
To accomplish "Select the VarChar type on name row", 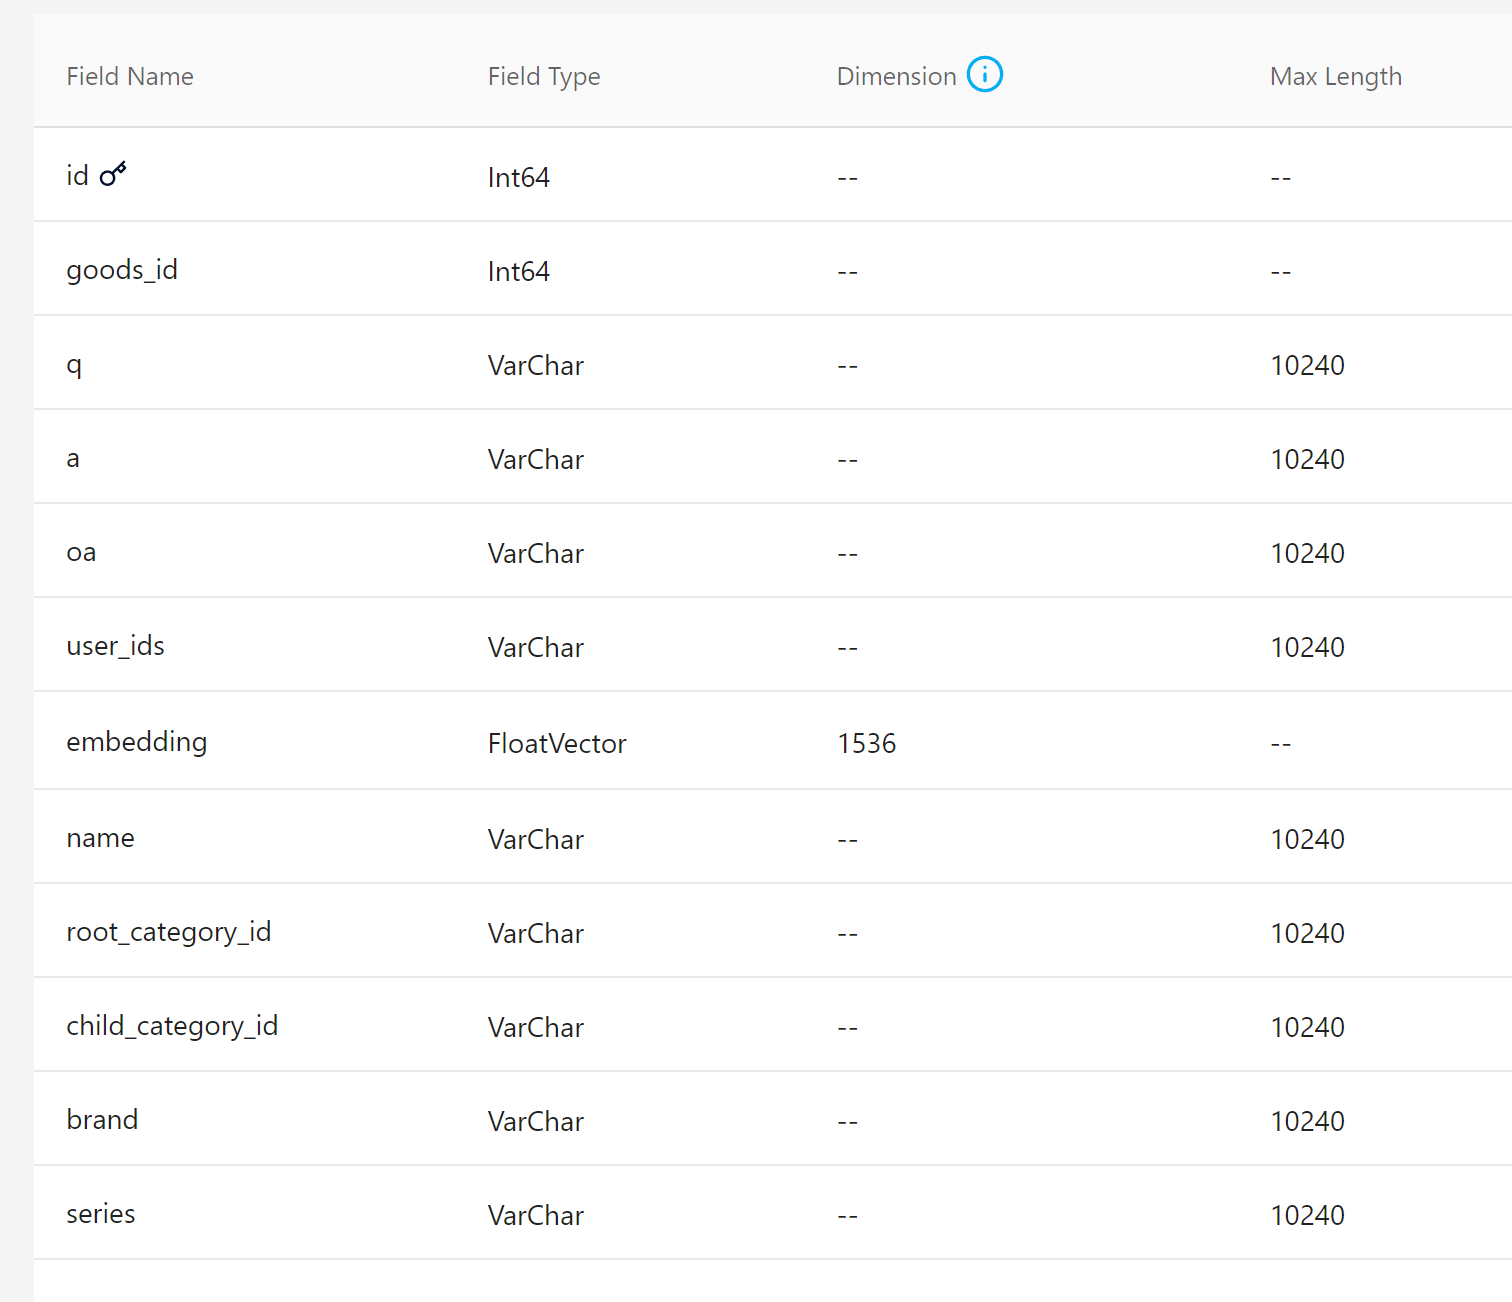I will 535,839.
